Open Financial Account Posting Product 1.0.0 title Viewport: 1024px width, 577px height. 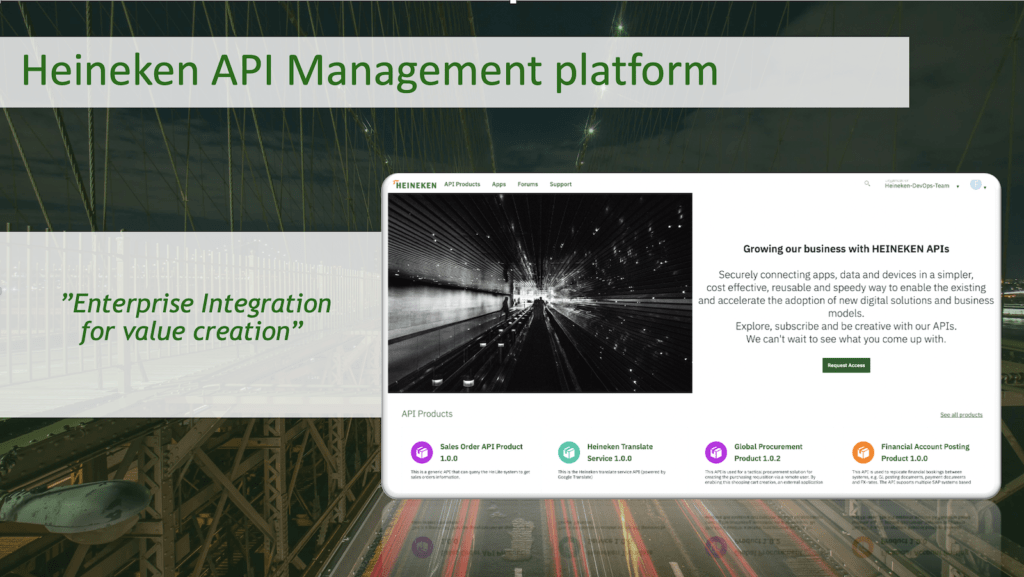[925, 452]
